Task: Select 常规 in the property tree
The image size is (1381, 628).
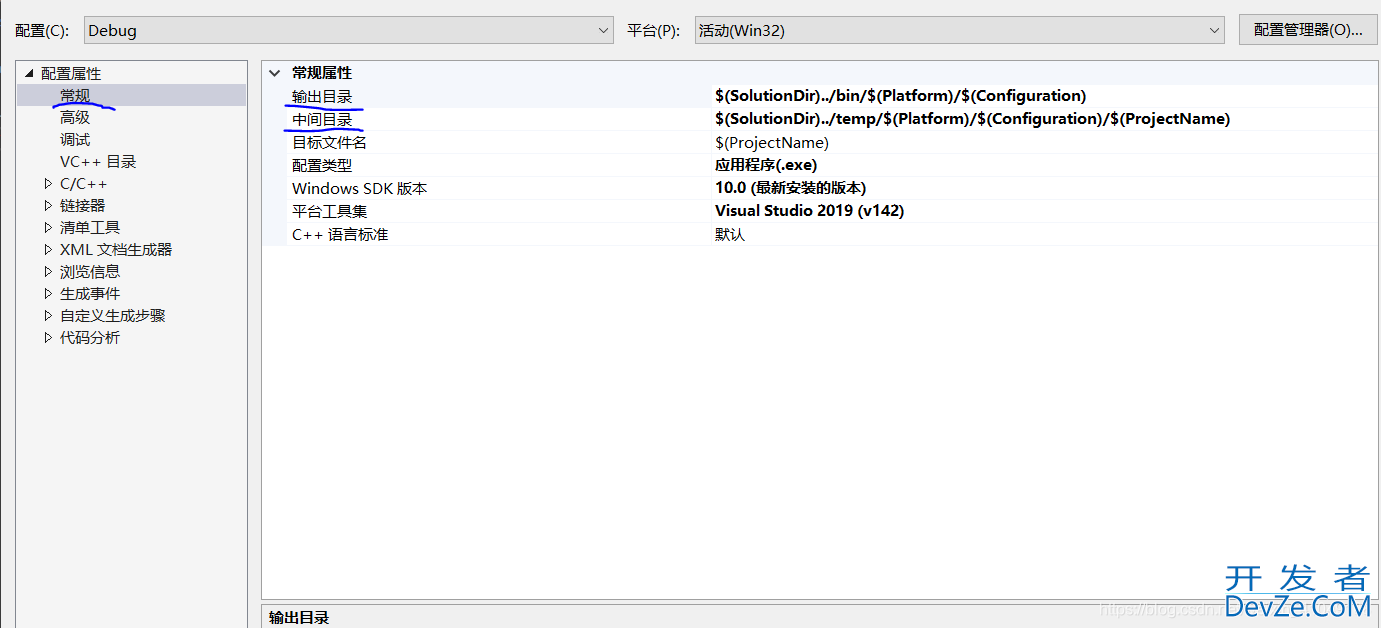Action: (x=75, y=95)
